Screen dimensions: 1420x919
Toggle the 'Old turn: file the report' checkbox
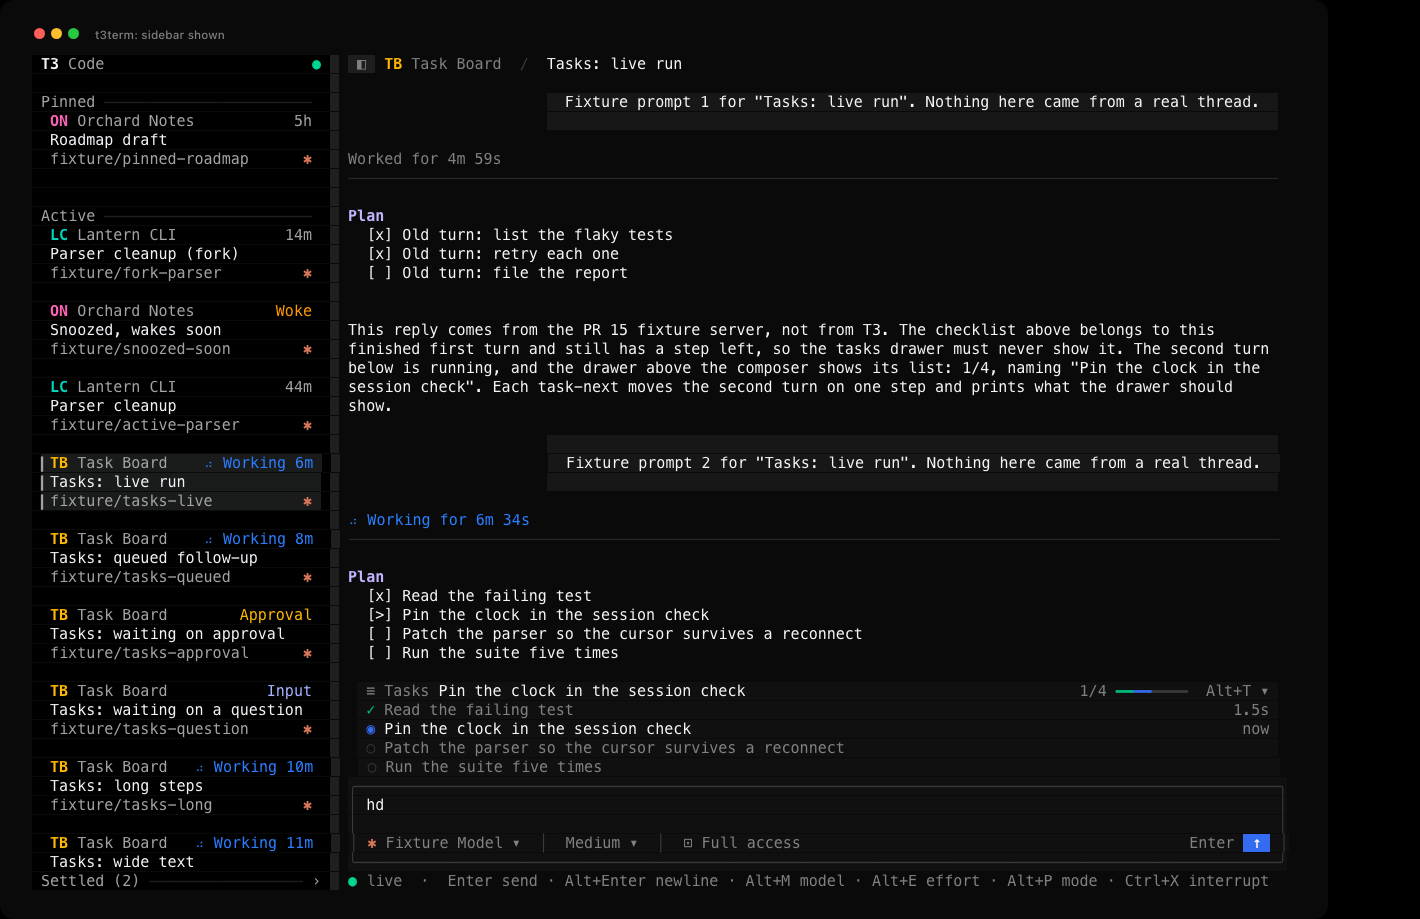(380, 273)
